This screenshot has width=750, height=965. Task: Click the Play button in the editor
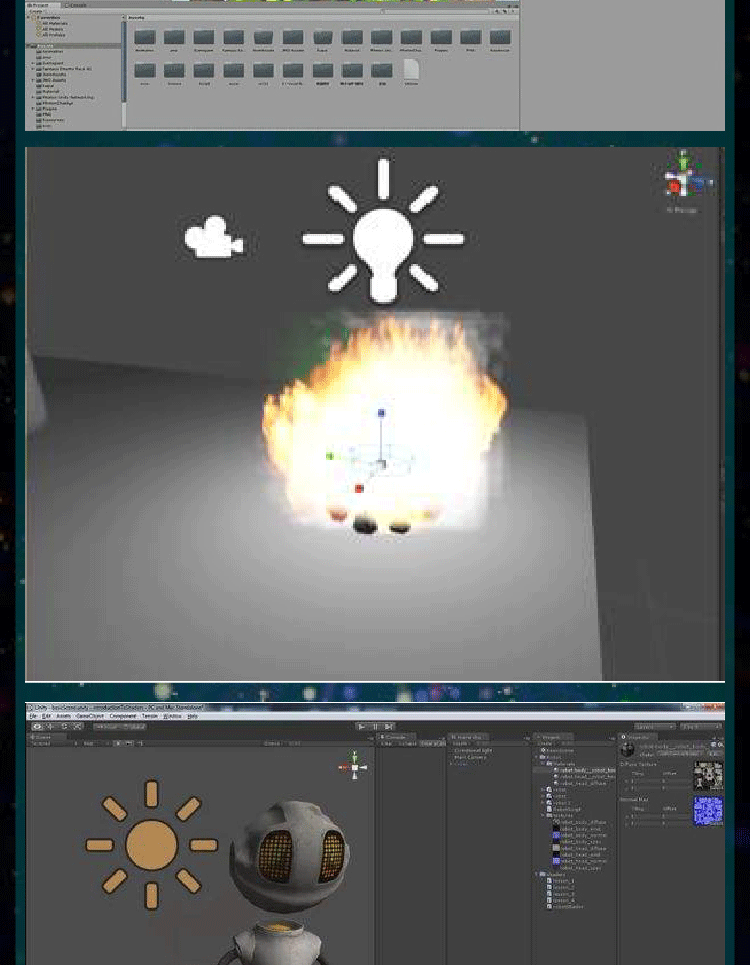(x=361, y=727)
